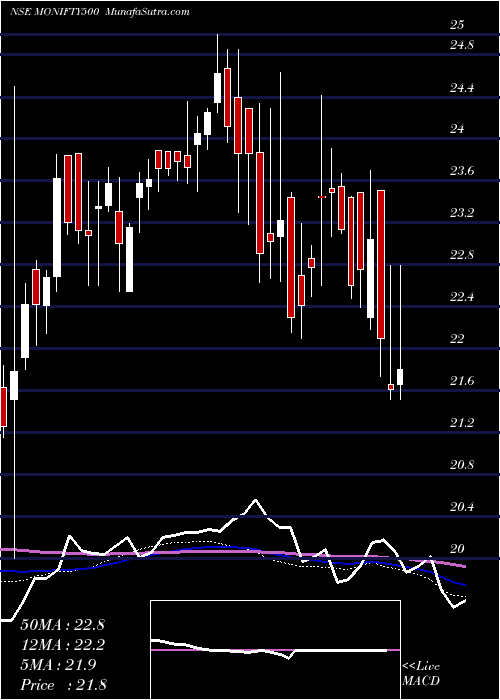Click the 20.4 price axis label
This screenshot has width=500, height=700.
point(461,507)
